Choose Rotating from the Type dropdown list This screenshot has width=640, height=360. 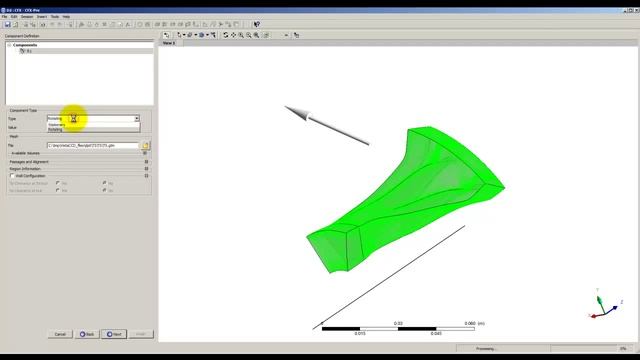pos(93,129)
